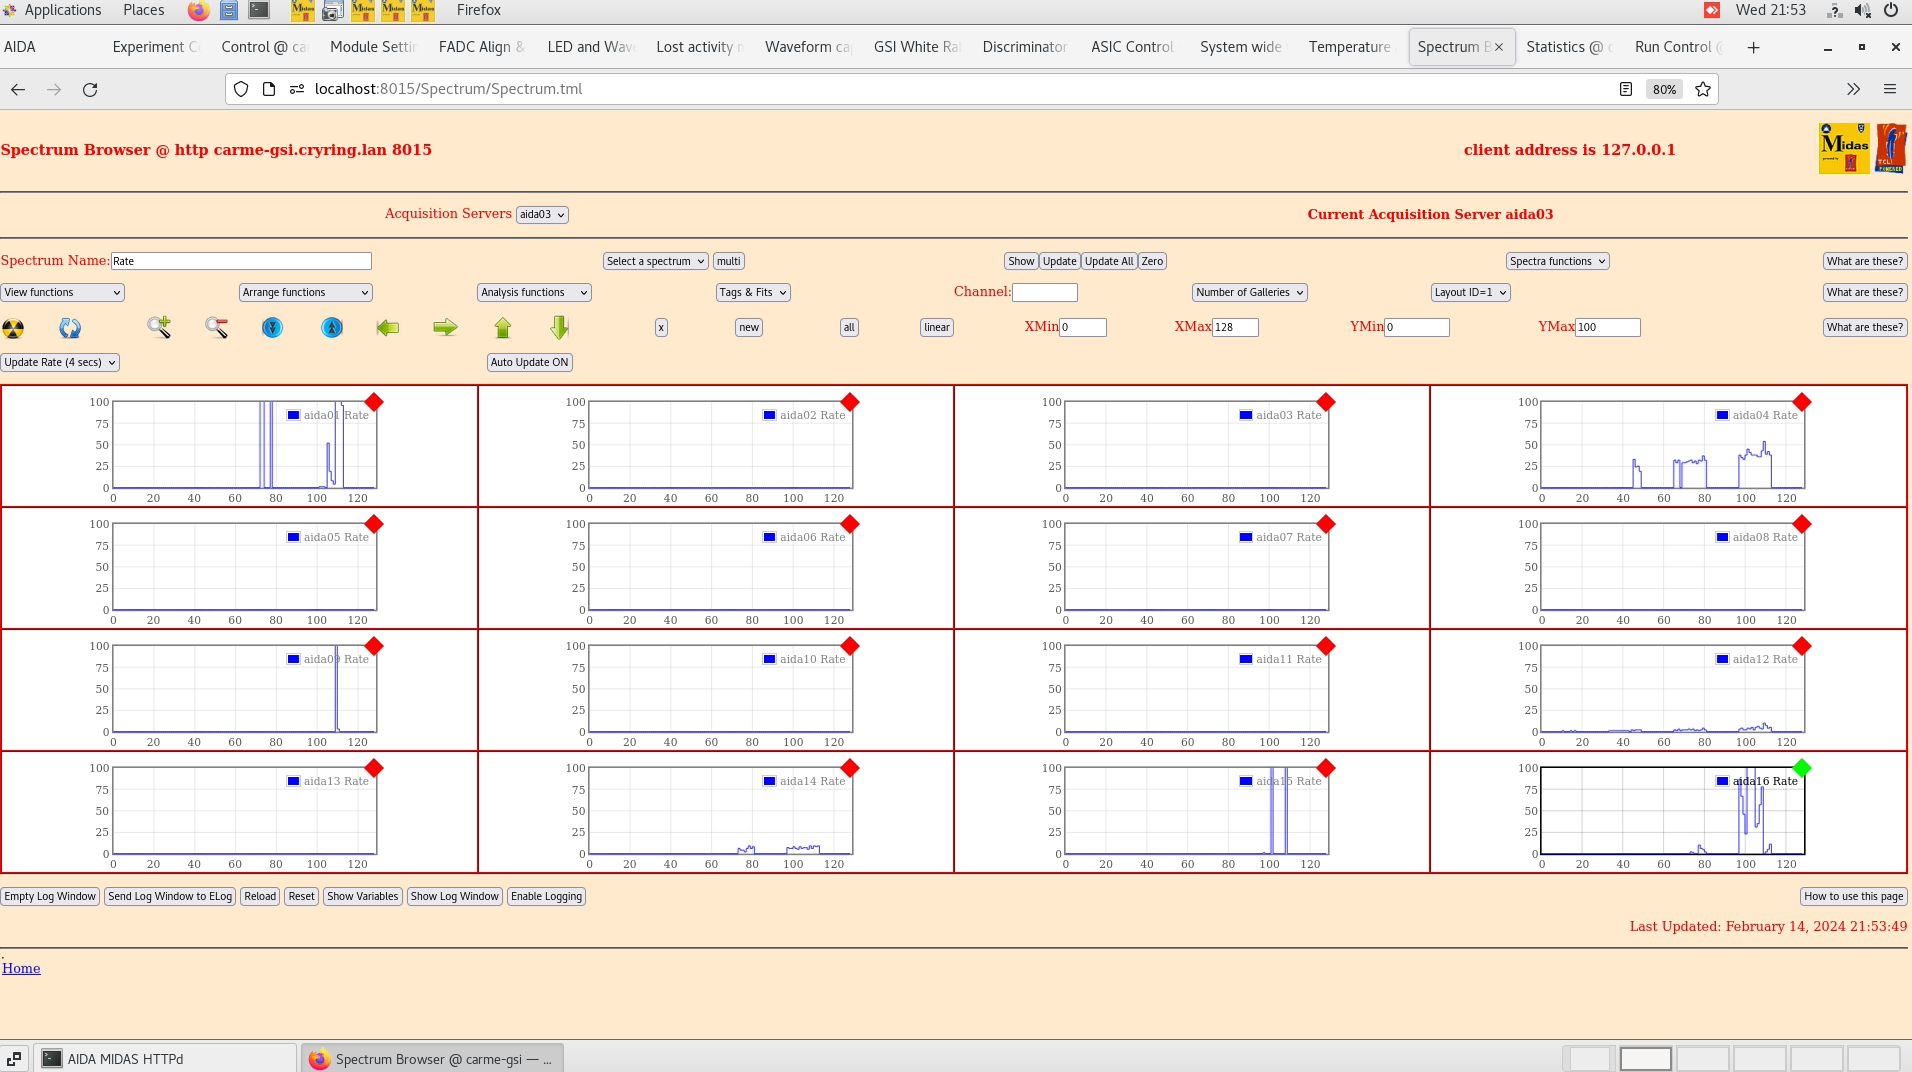Toggle the green diamond on aida16 Rate

pyautogui.click(x=1802, y=768)
